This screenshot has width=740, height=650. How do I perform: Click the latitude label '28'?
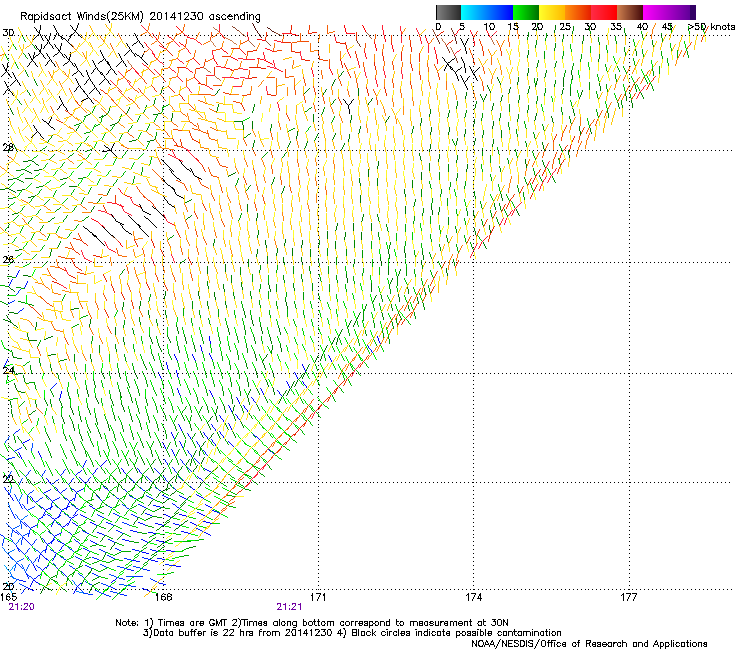click(x=8, y=147)
